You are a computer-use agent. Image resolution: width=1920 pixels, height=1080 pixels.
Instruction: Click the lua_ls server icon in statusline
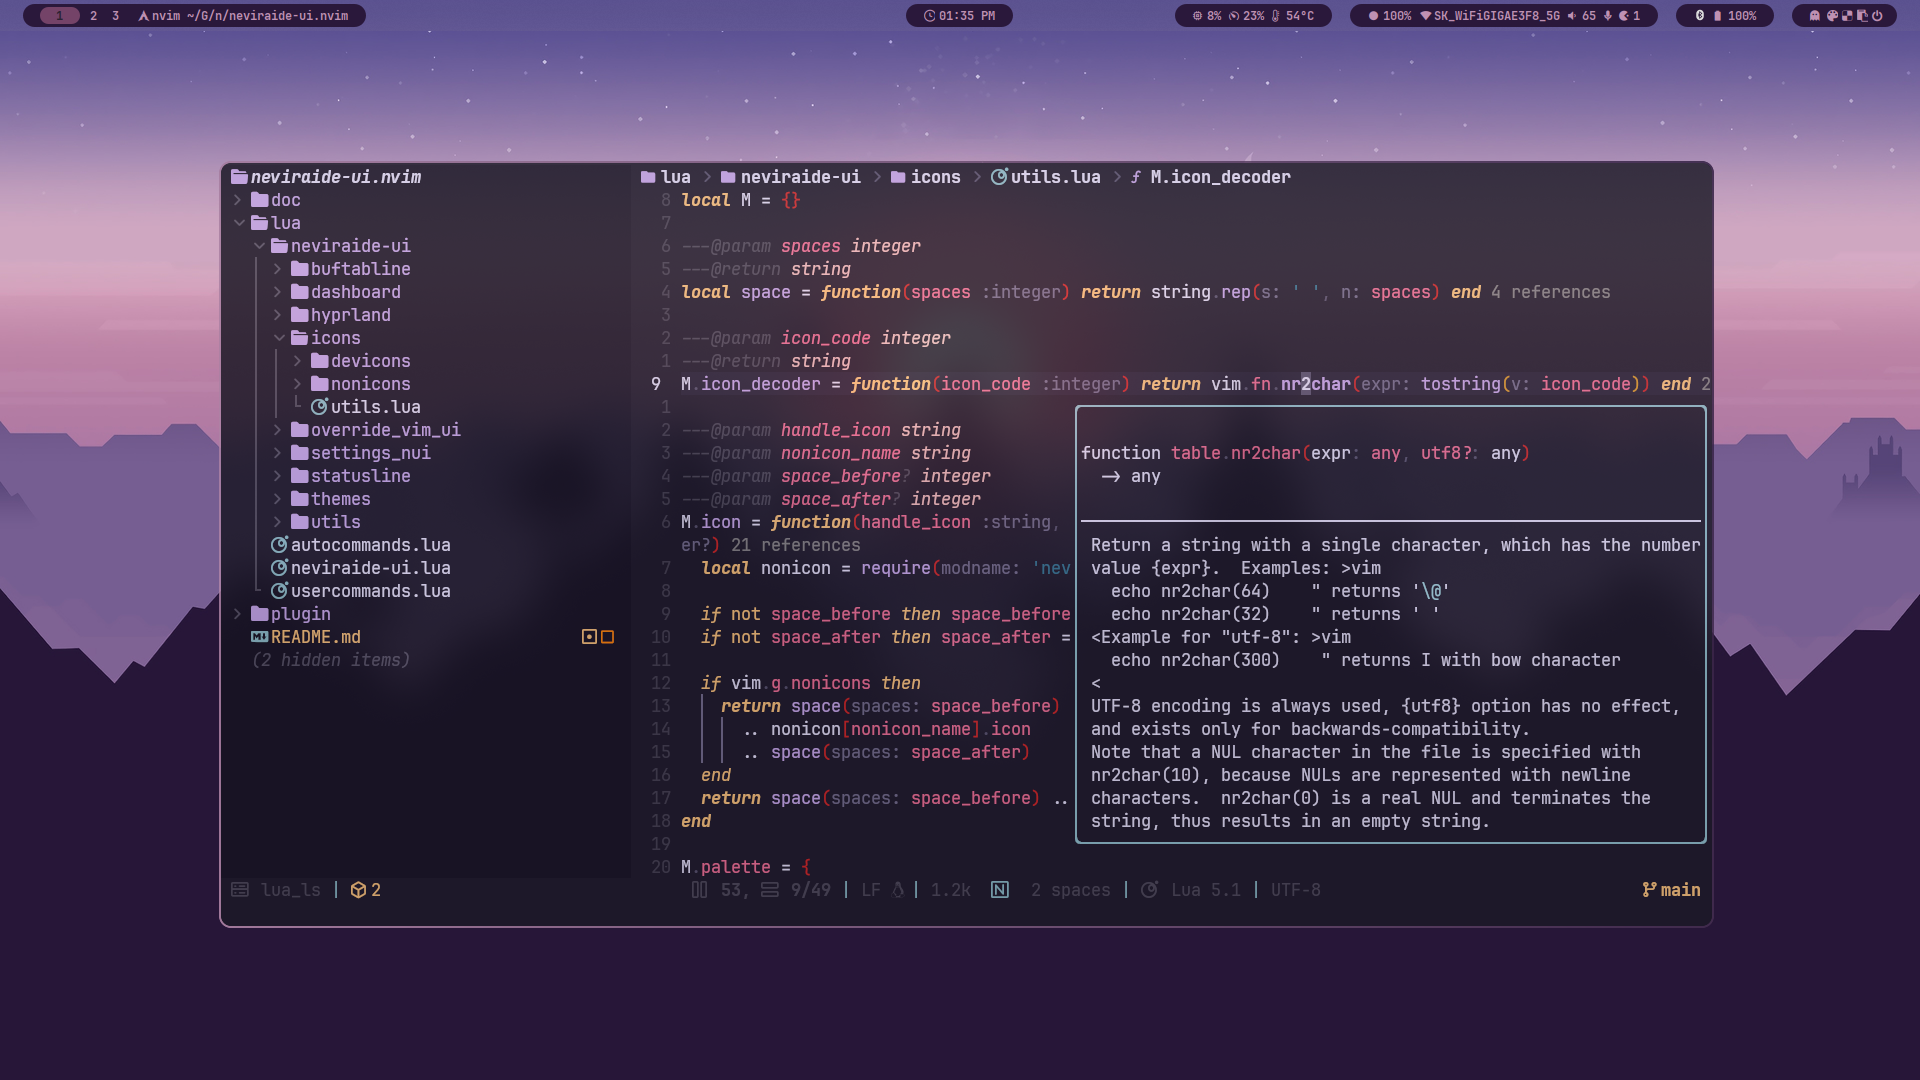point(240,890)
